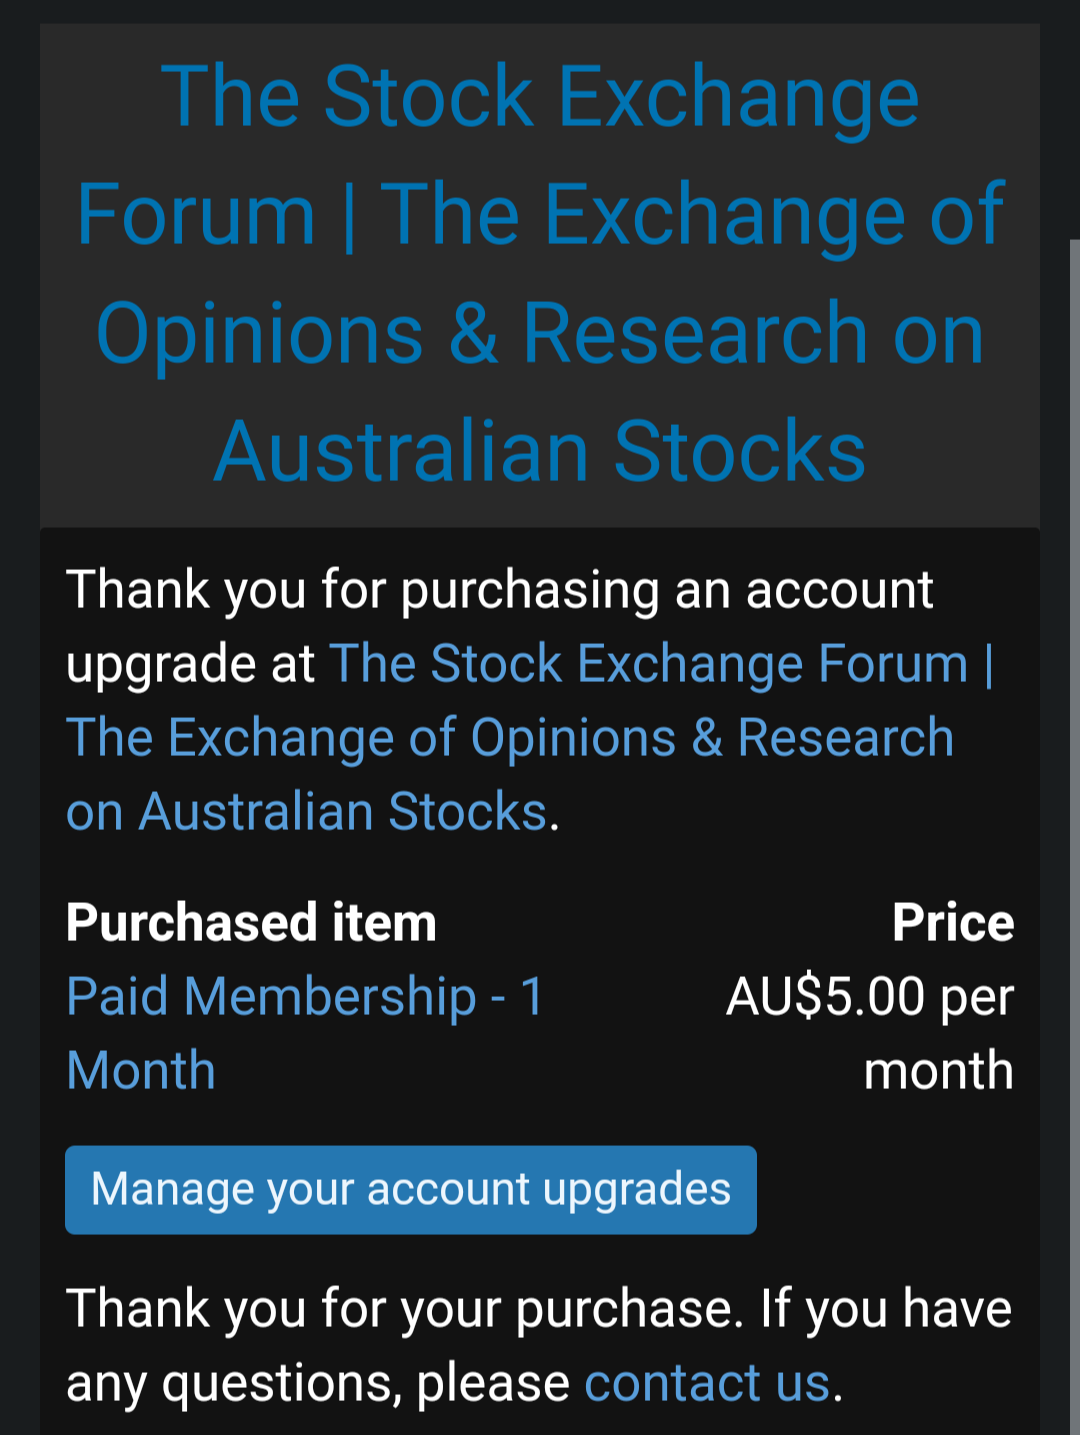Viewport: 1080px width, 1435px height.
Task: Open the contact us link
Action: tap(707, 1383)
